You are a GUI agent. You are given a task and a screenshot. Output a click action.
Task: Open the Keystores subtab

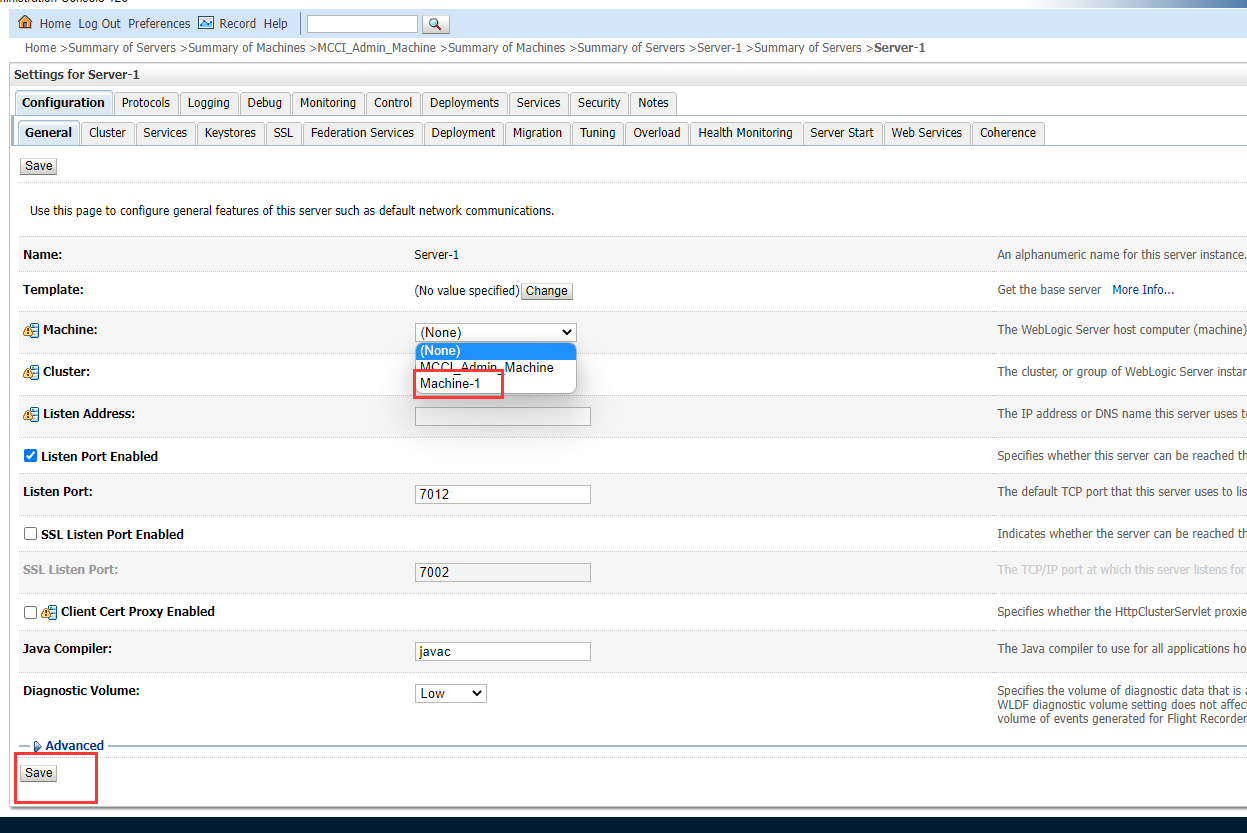[x=230, y=132]
